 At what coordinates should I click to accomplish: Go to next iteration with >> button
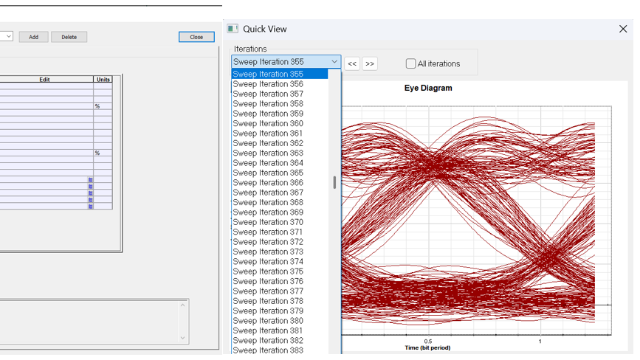pos(370,64)
